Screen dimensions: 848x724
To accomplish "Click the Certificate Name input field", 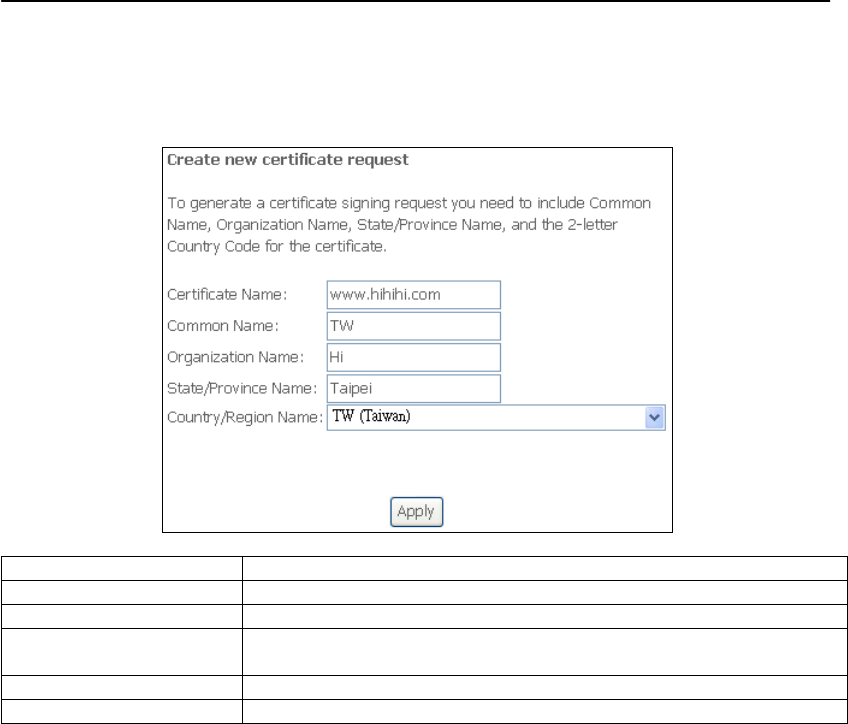I will tap(414, 295).
